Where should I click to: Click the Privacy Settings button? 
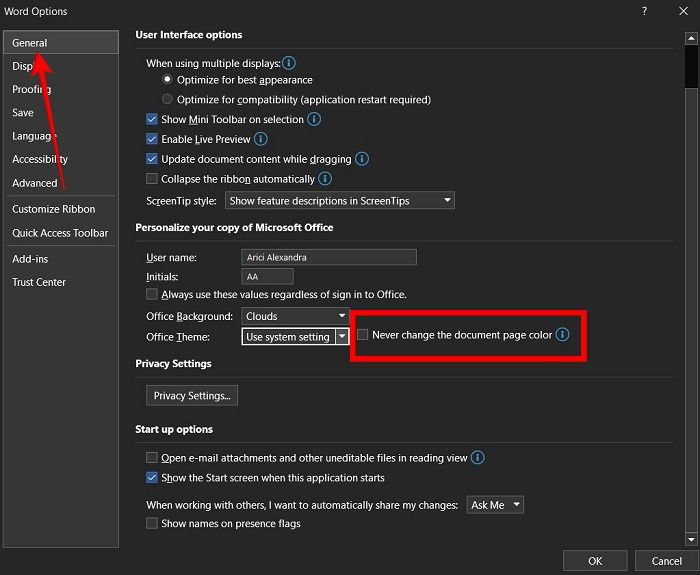[192, 395]
